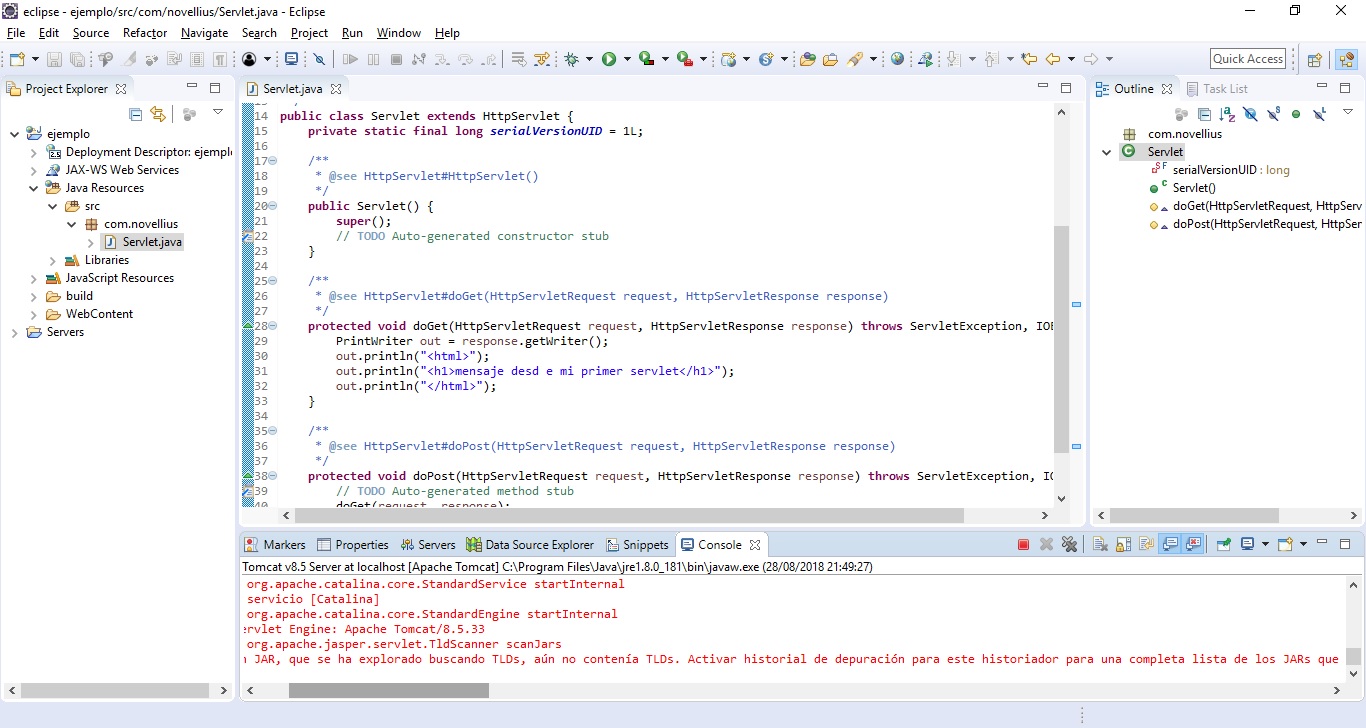Screen dimensions: 1366x728
Task: Open the Run button dropdown arrow
Action: [627, 59]
